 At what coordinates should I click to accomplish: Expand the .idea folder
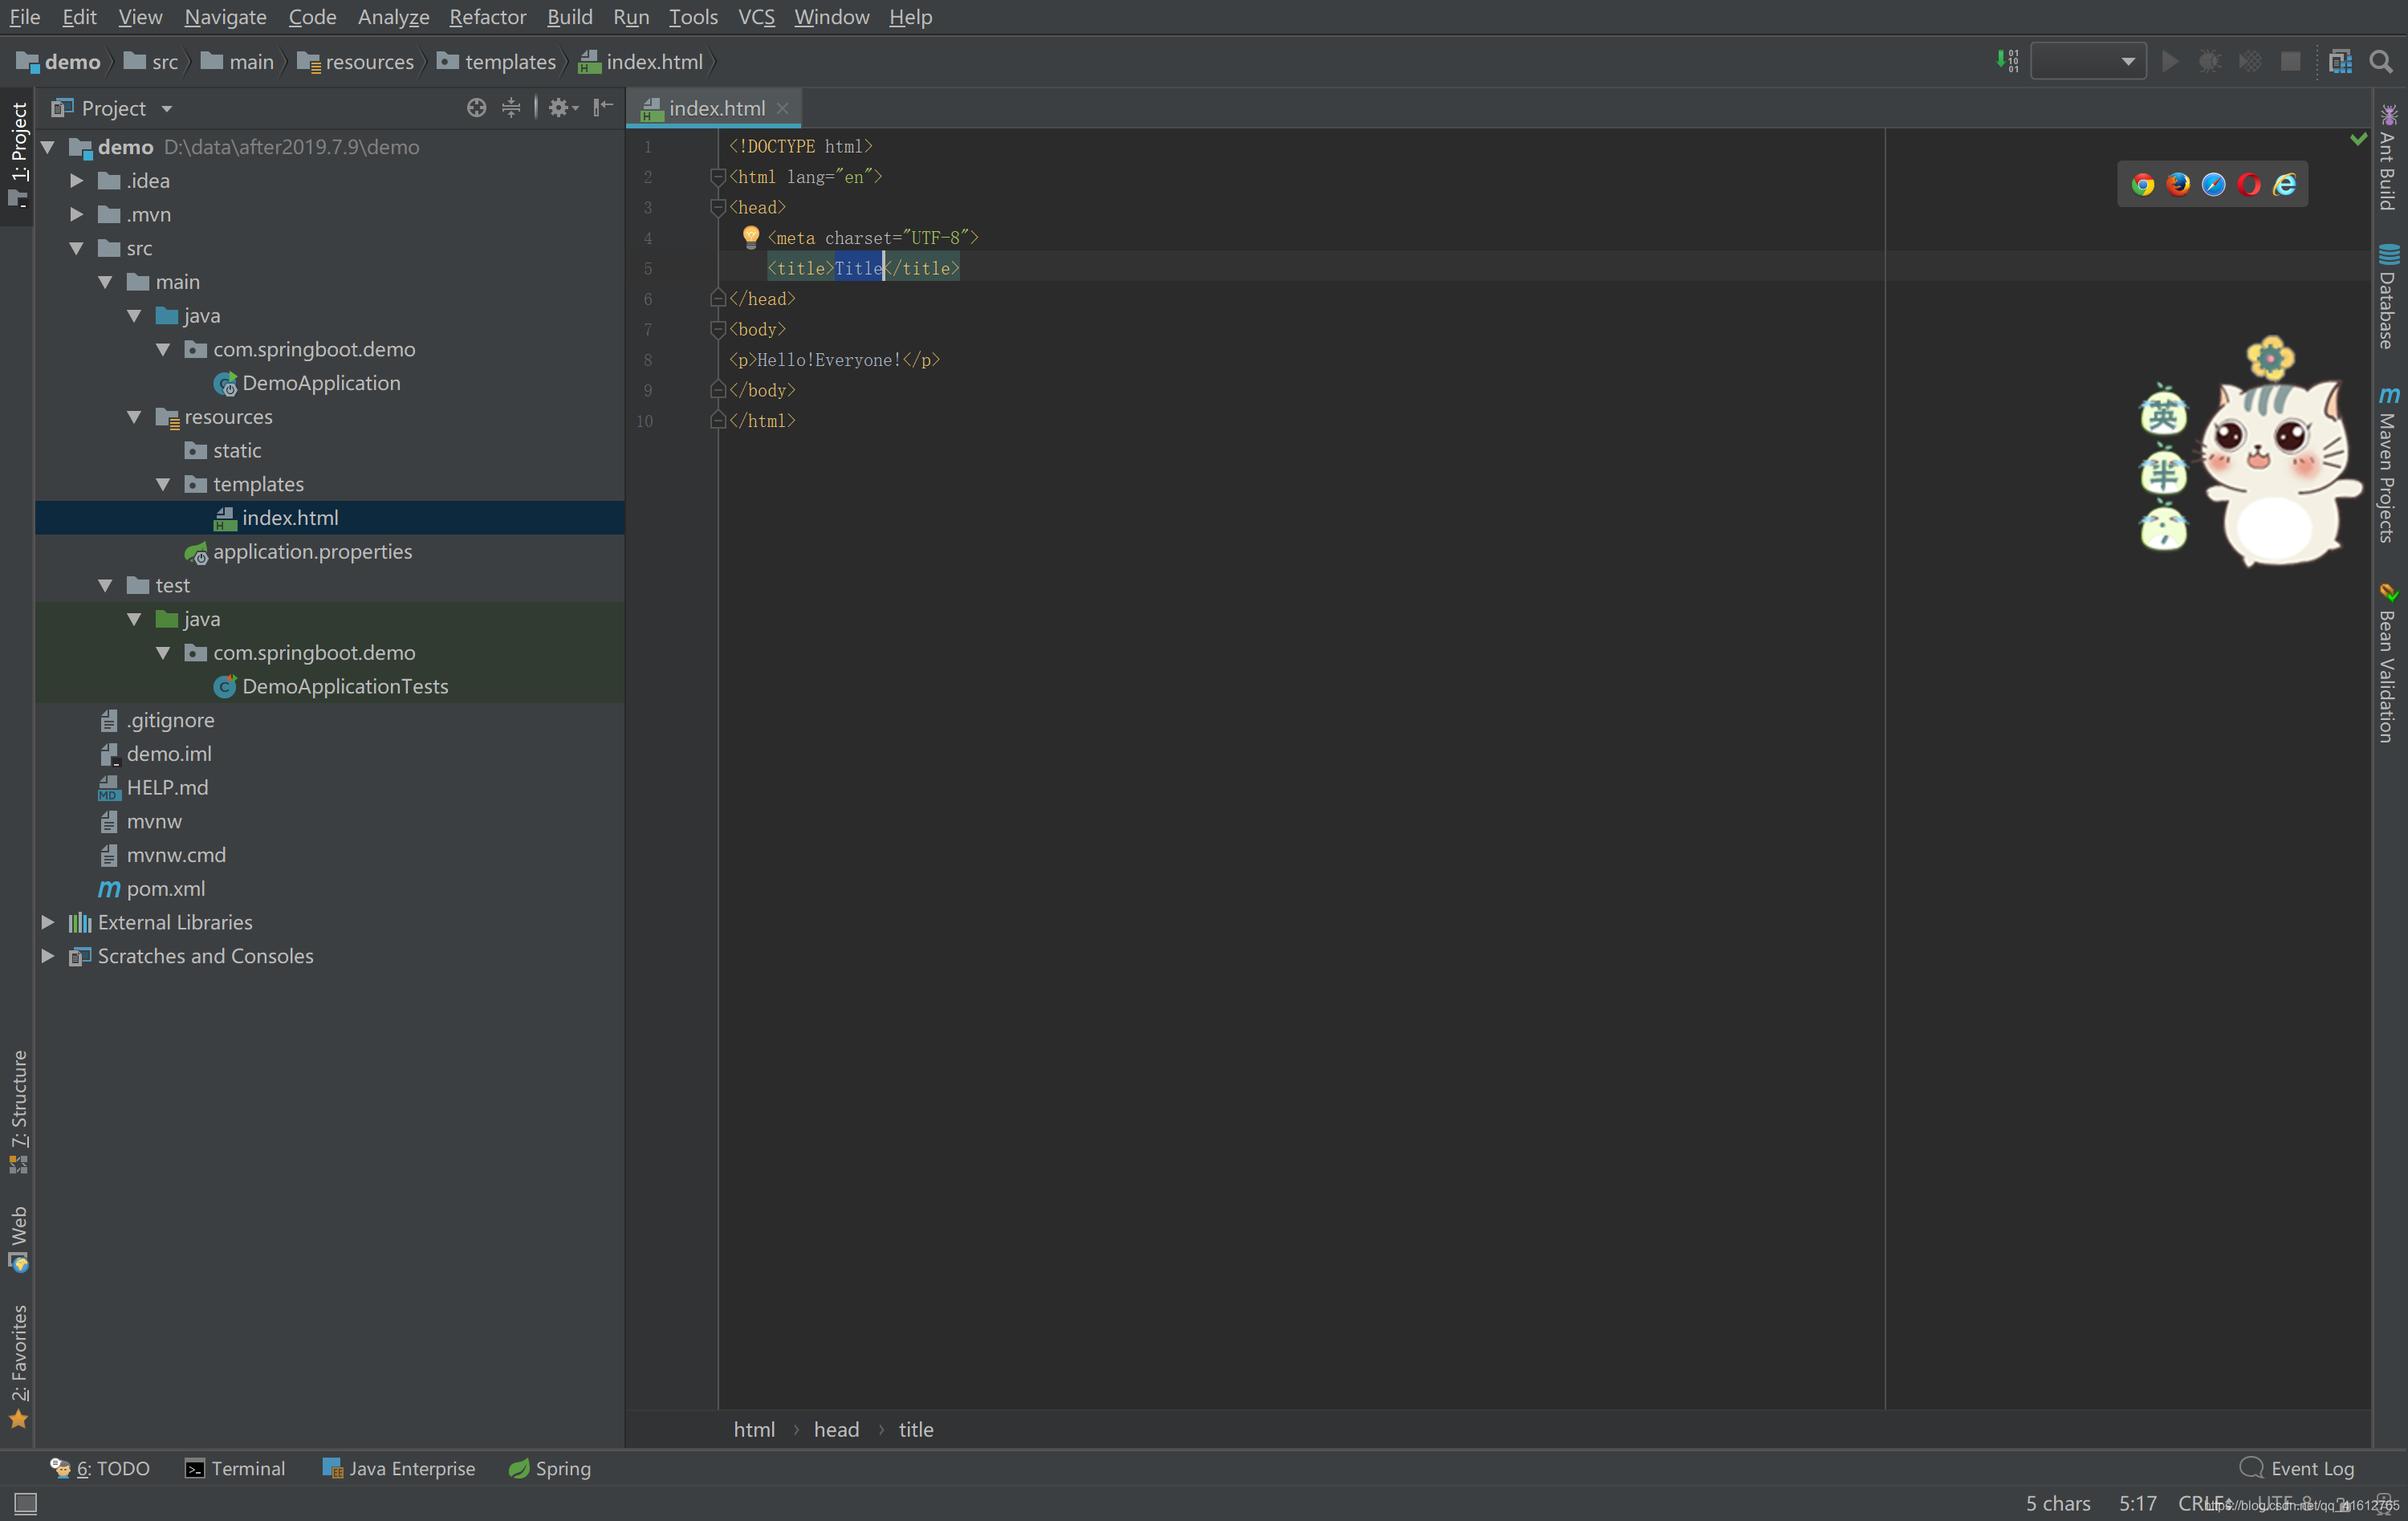[x=76, y=181]
